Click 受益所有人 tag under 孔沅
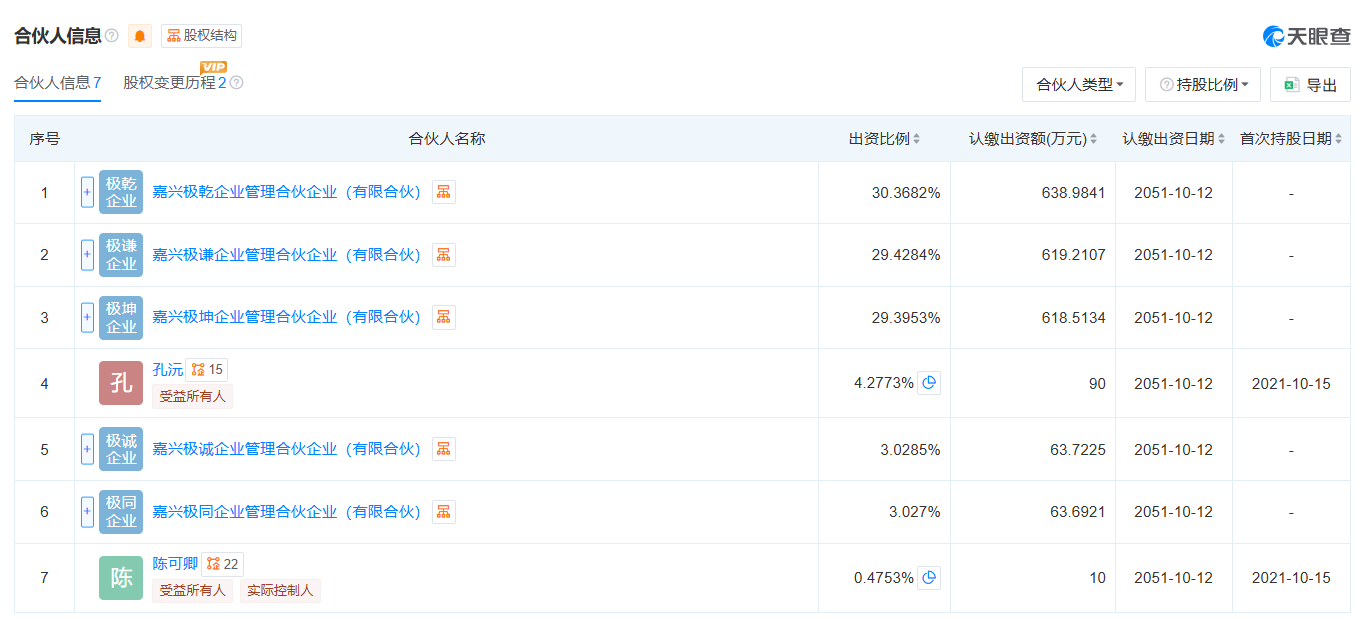1361x619 pixels. click(193, 396)
